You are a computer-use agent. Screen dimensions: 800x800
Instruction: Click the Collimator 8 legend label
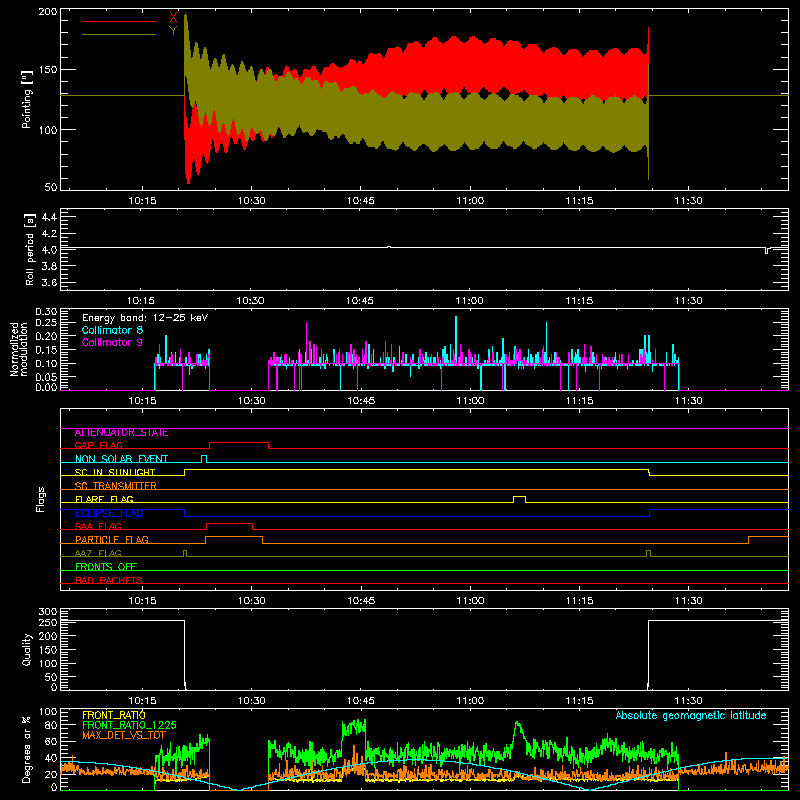coord(112,330)
